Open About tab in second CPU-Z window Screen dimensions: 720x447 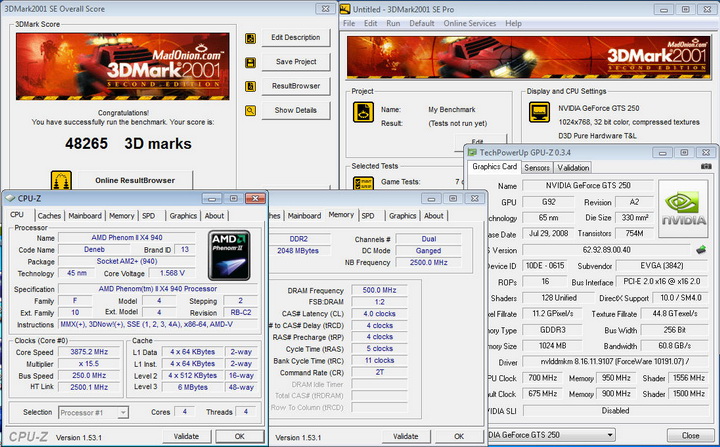pos(433,215)
